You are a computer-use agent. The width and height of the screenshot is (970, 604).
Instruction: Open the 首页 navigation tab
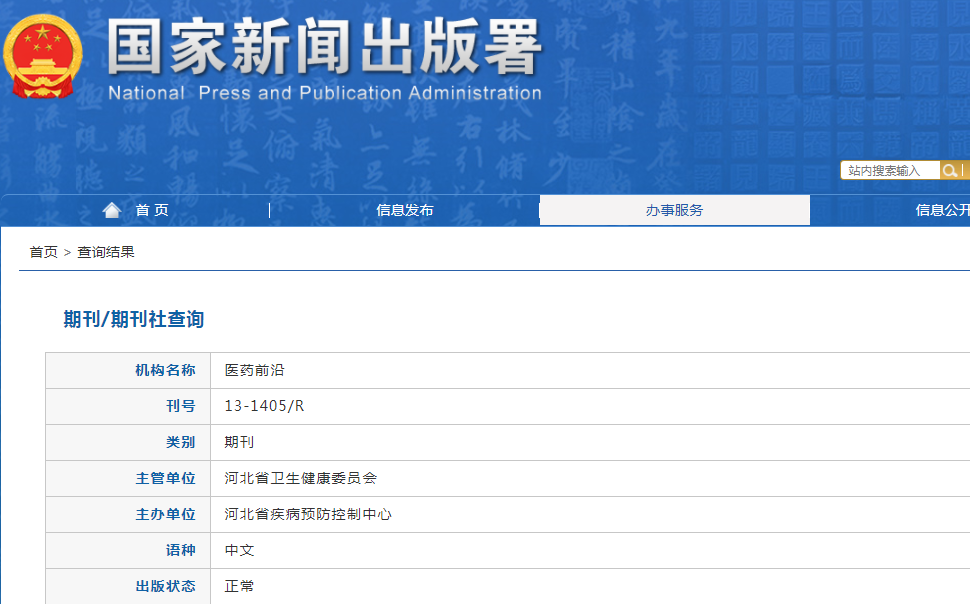coord(152,210)
